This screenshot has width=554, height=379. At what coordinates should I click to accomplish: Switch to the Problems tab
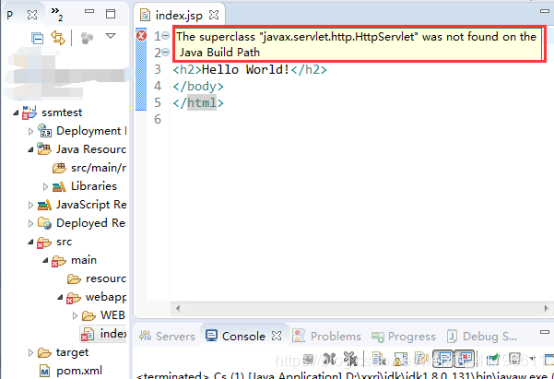click(327, 336)
